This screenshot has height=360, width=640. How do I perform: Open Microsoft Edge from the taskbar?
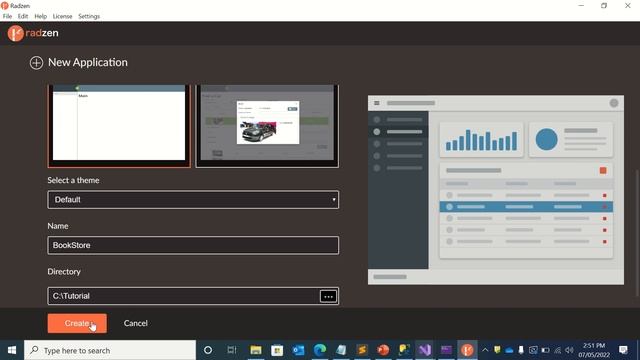(x=320, y=350)
